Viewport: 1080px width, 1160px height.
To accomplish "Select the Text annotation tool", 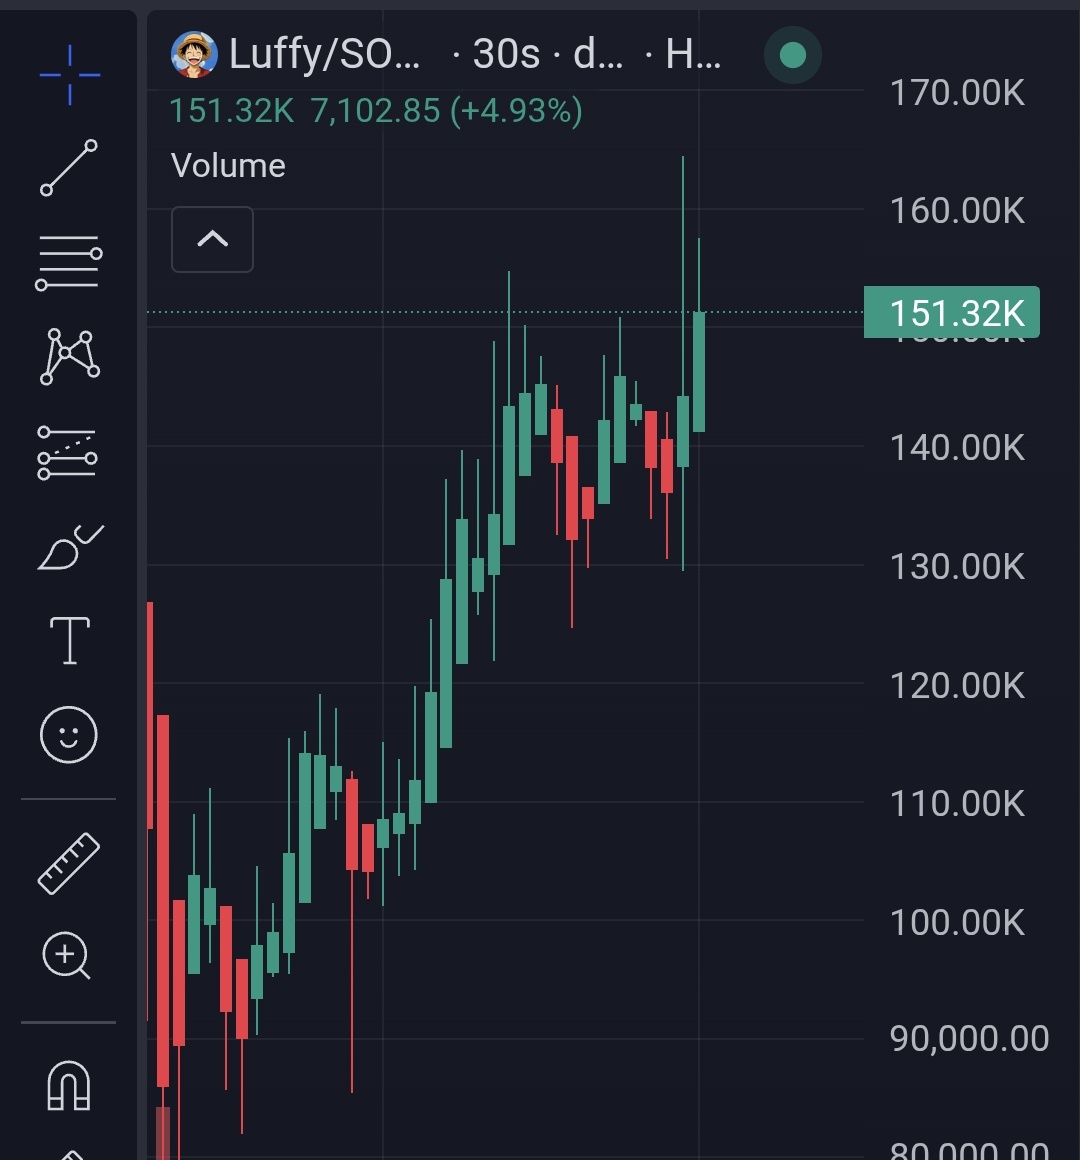I will tap(70, 640).
